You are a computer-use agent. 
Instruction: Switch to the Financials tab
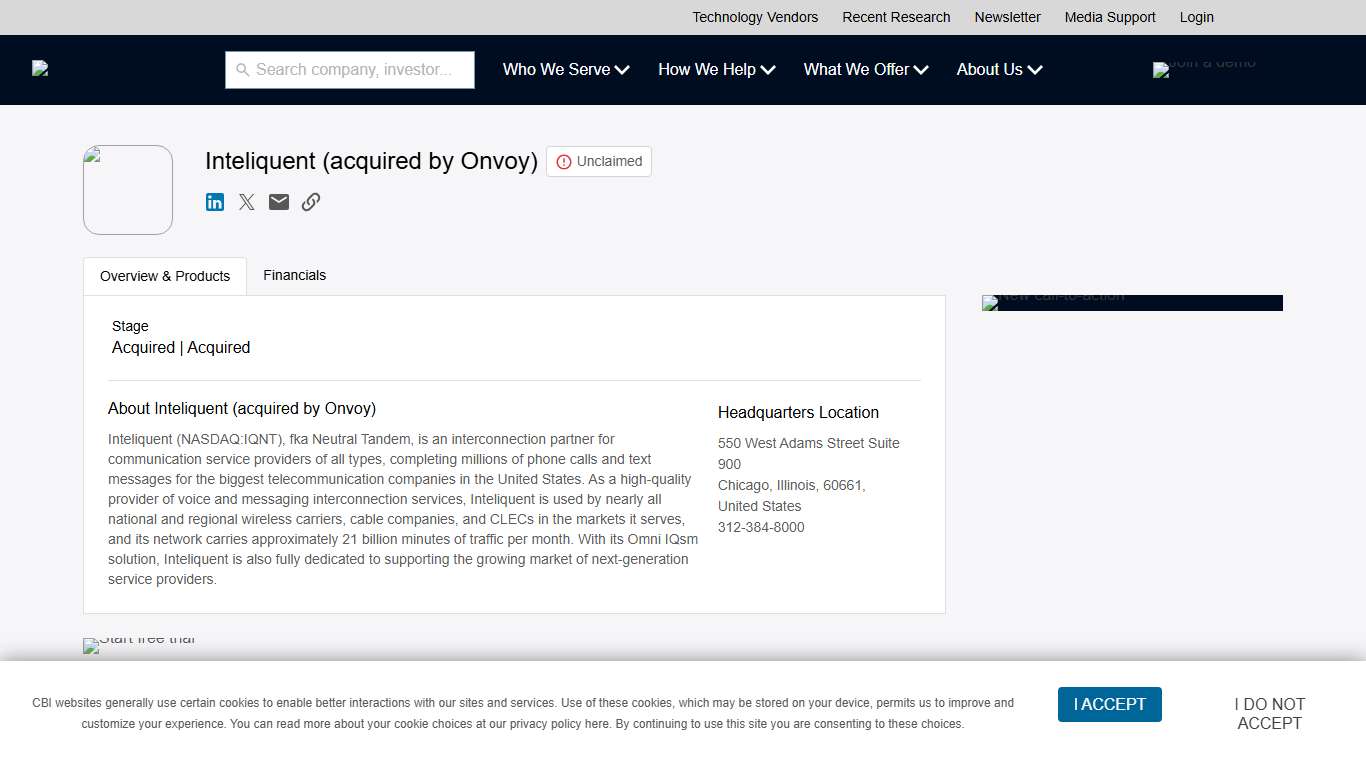pos(294,275)
